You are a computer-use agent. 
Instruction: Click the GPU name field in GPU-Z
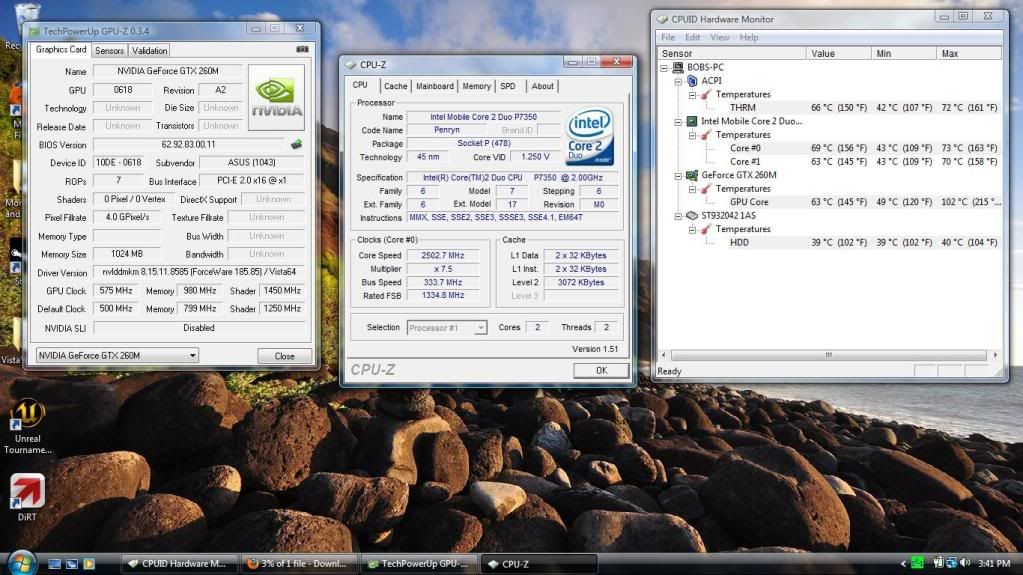pos(168,71)
